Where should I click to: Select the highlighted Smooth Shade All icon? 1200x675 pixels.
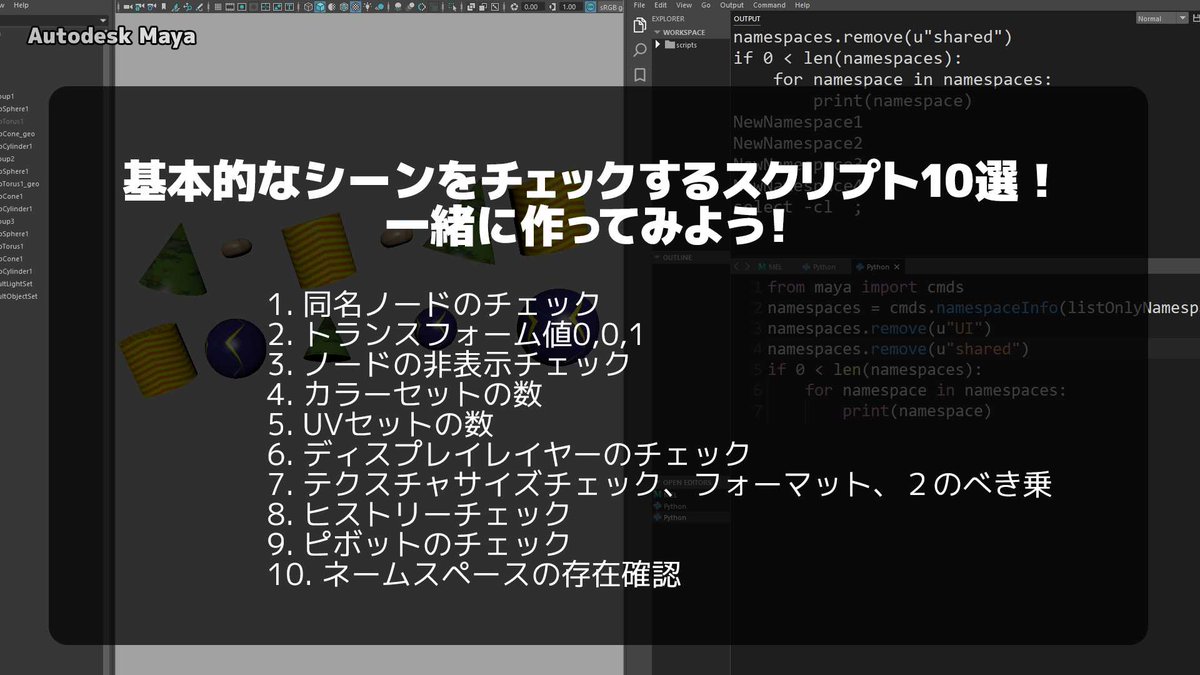click(320, 7)
